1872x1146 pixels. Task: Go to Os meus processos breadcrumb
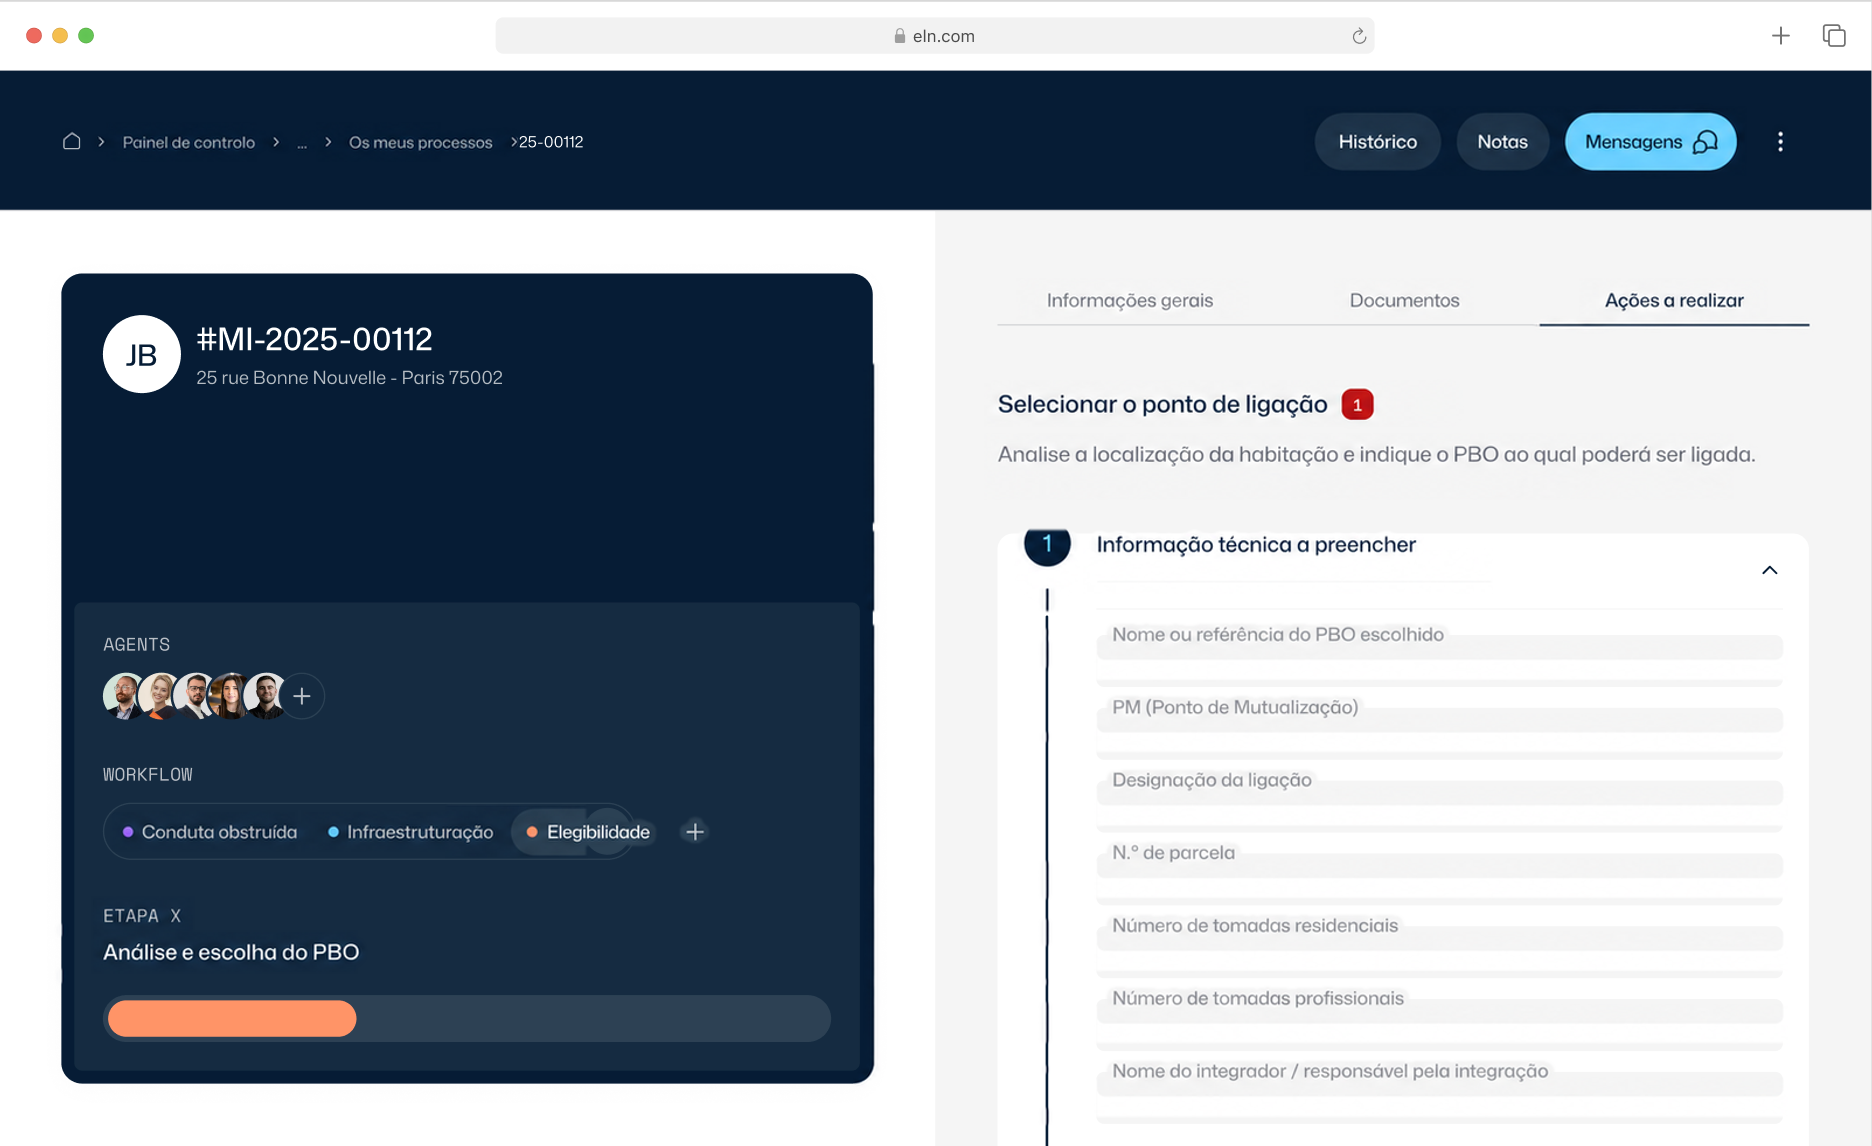[x=420, y=142]
